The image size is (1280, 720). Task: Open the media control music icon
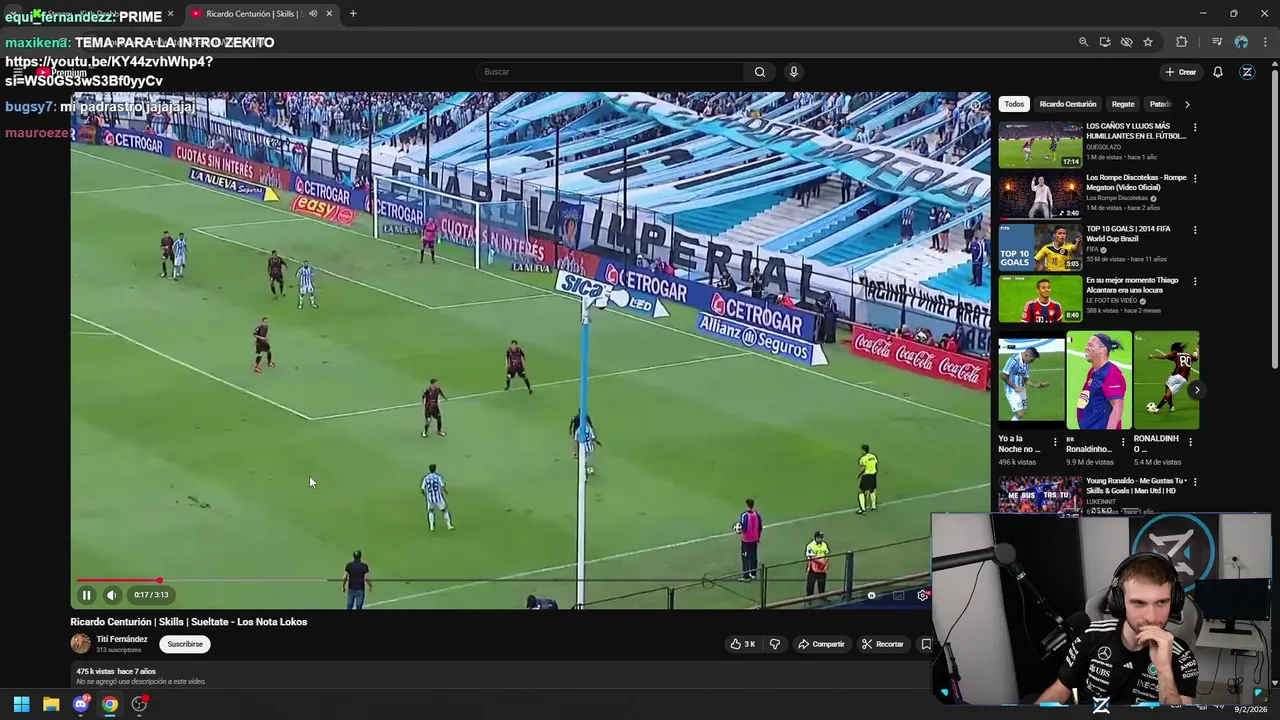pos(1217,42)
